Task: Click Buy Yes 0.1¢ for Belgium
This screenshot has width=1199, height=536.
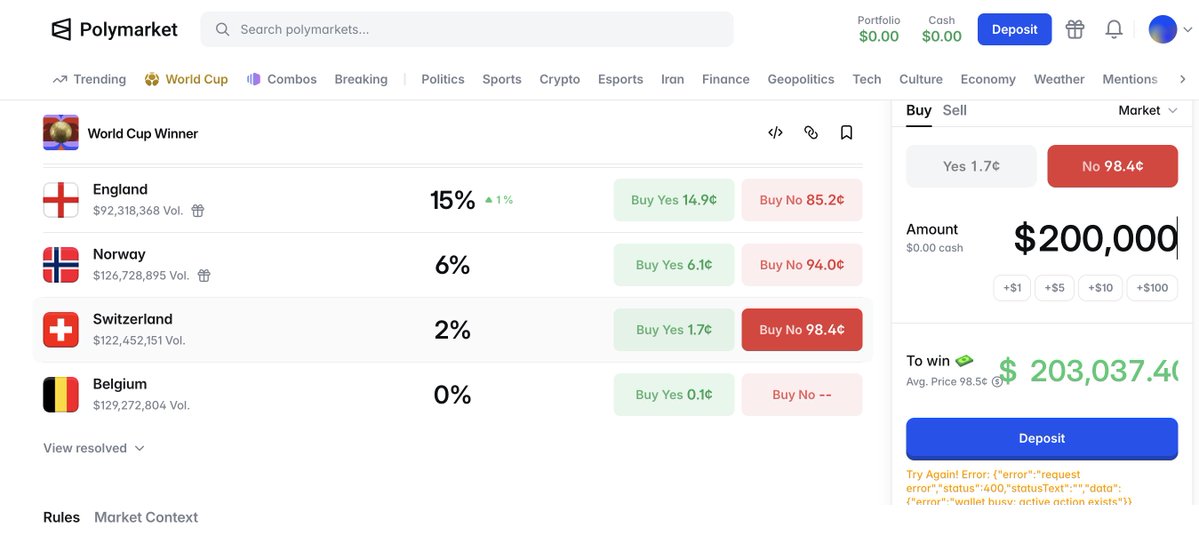Action: click(674, 395)
